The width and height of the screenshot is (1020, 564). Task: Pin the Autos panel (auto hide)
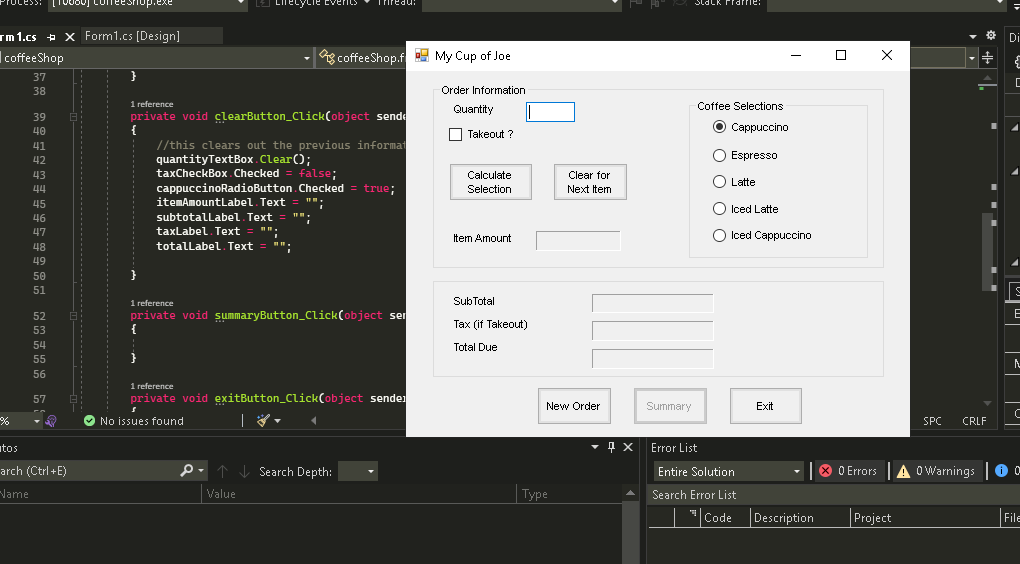[x=611, y=447]
